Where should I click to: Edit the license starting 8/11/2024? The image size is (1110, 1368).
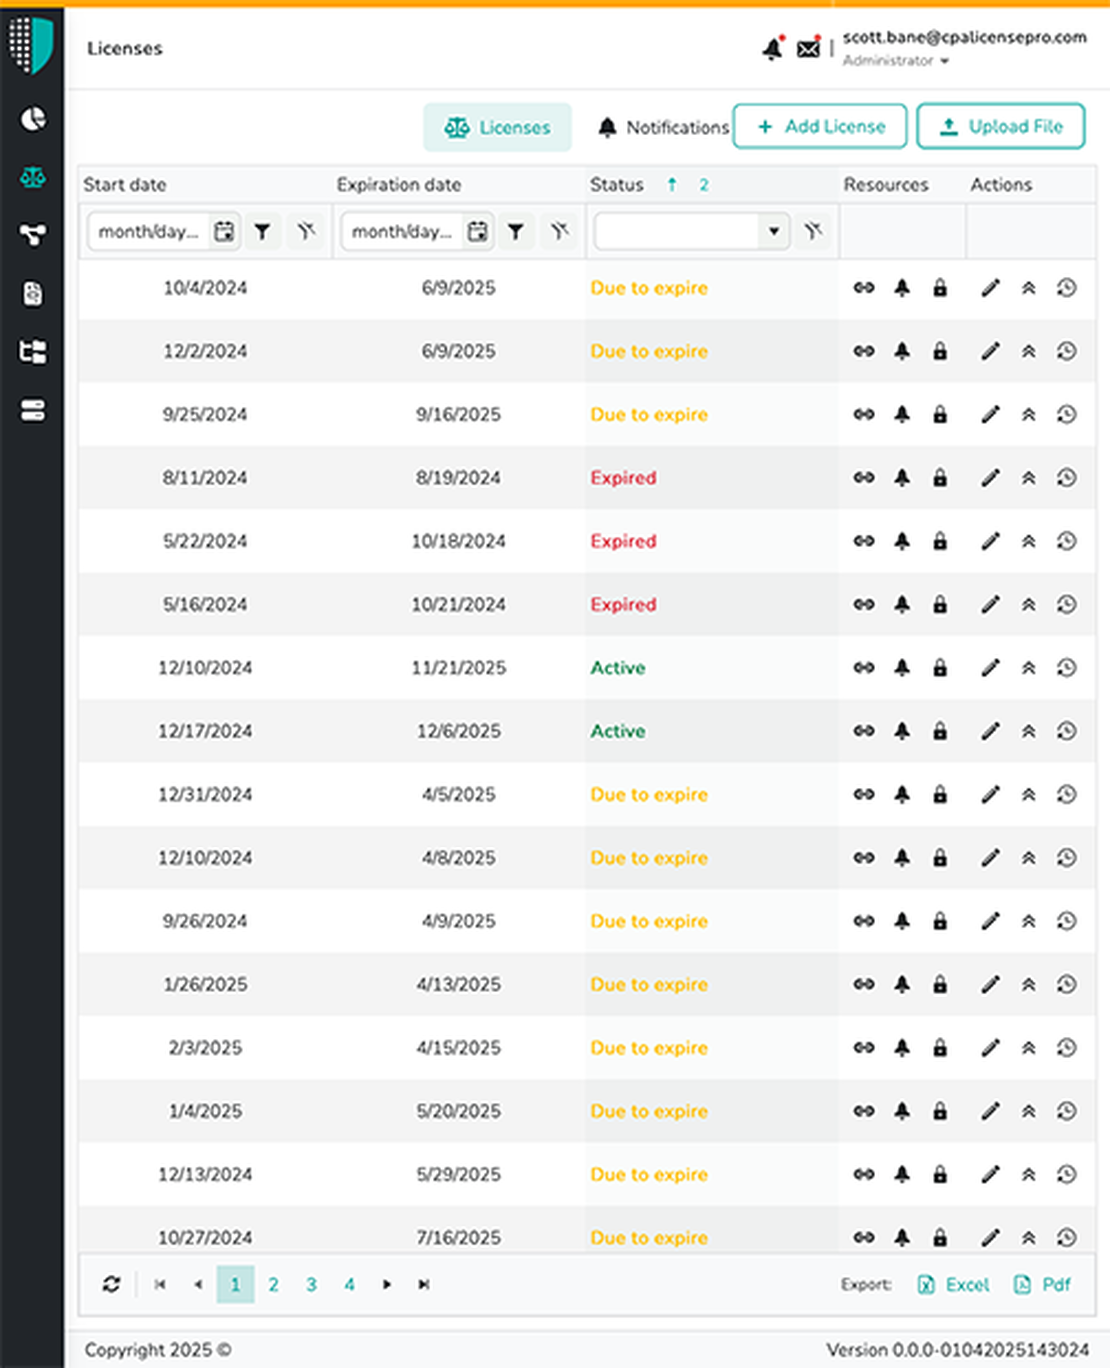pos(990,478)
